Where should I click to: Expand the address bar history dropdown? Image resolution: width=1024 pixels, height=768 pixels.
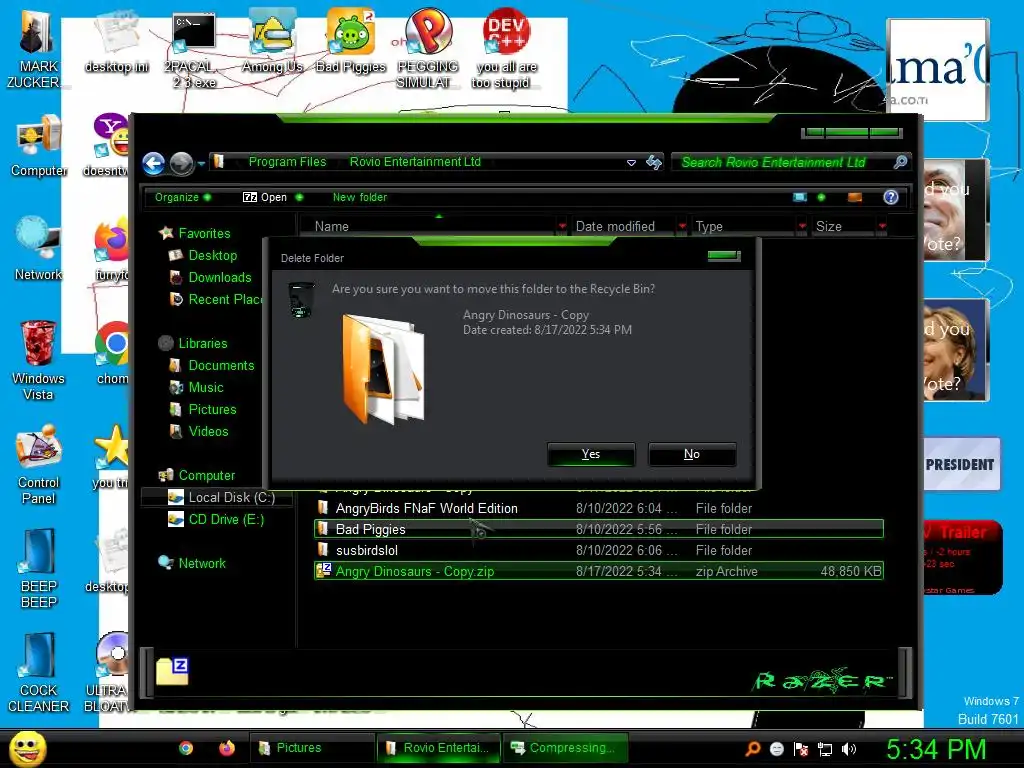[x=632, y=163]
